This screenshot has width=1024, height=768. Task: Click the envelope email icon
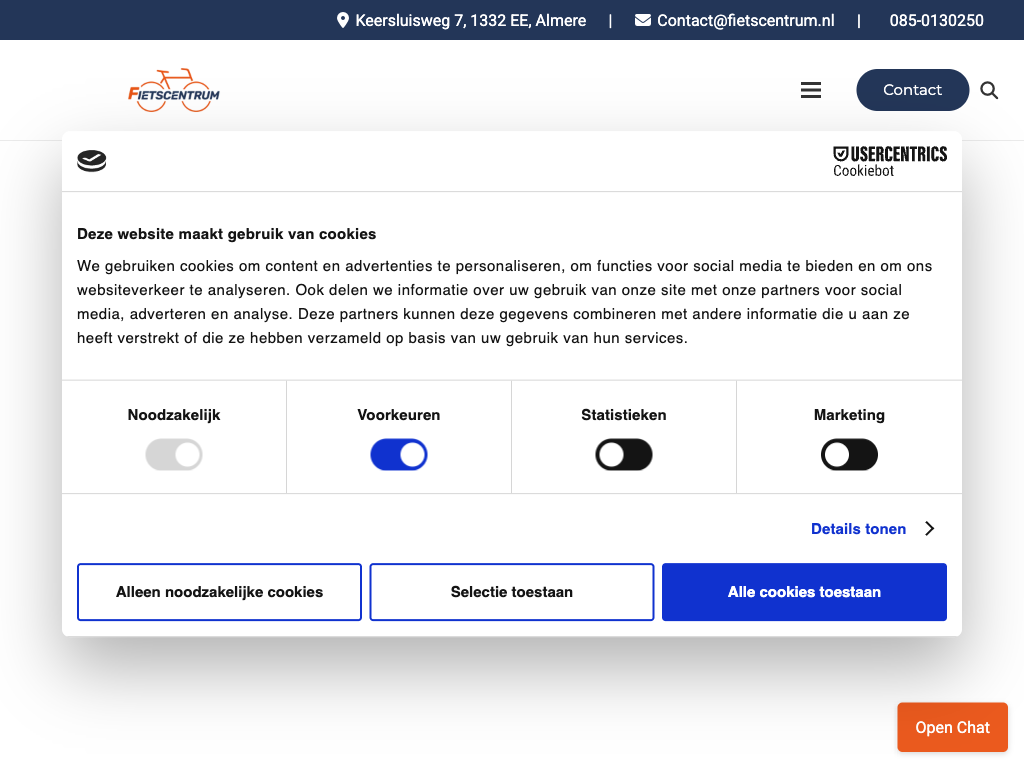pos(643,20)
